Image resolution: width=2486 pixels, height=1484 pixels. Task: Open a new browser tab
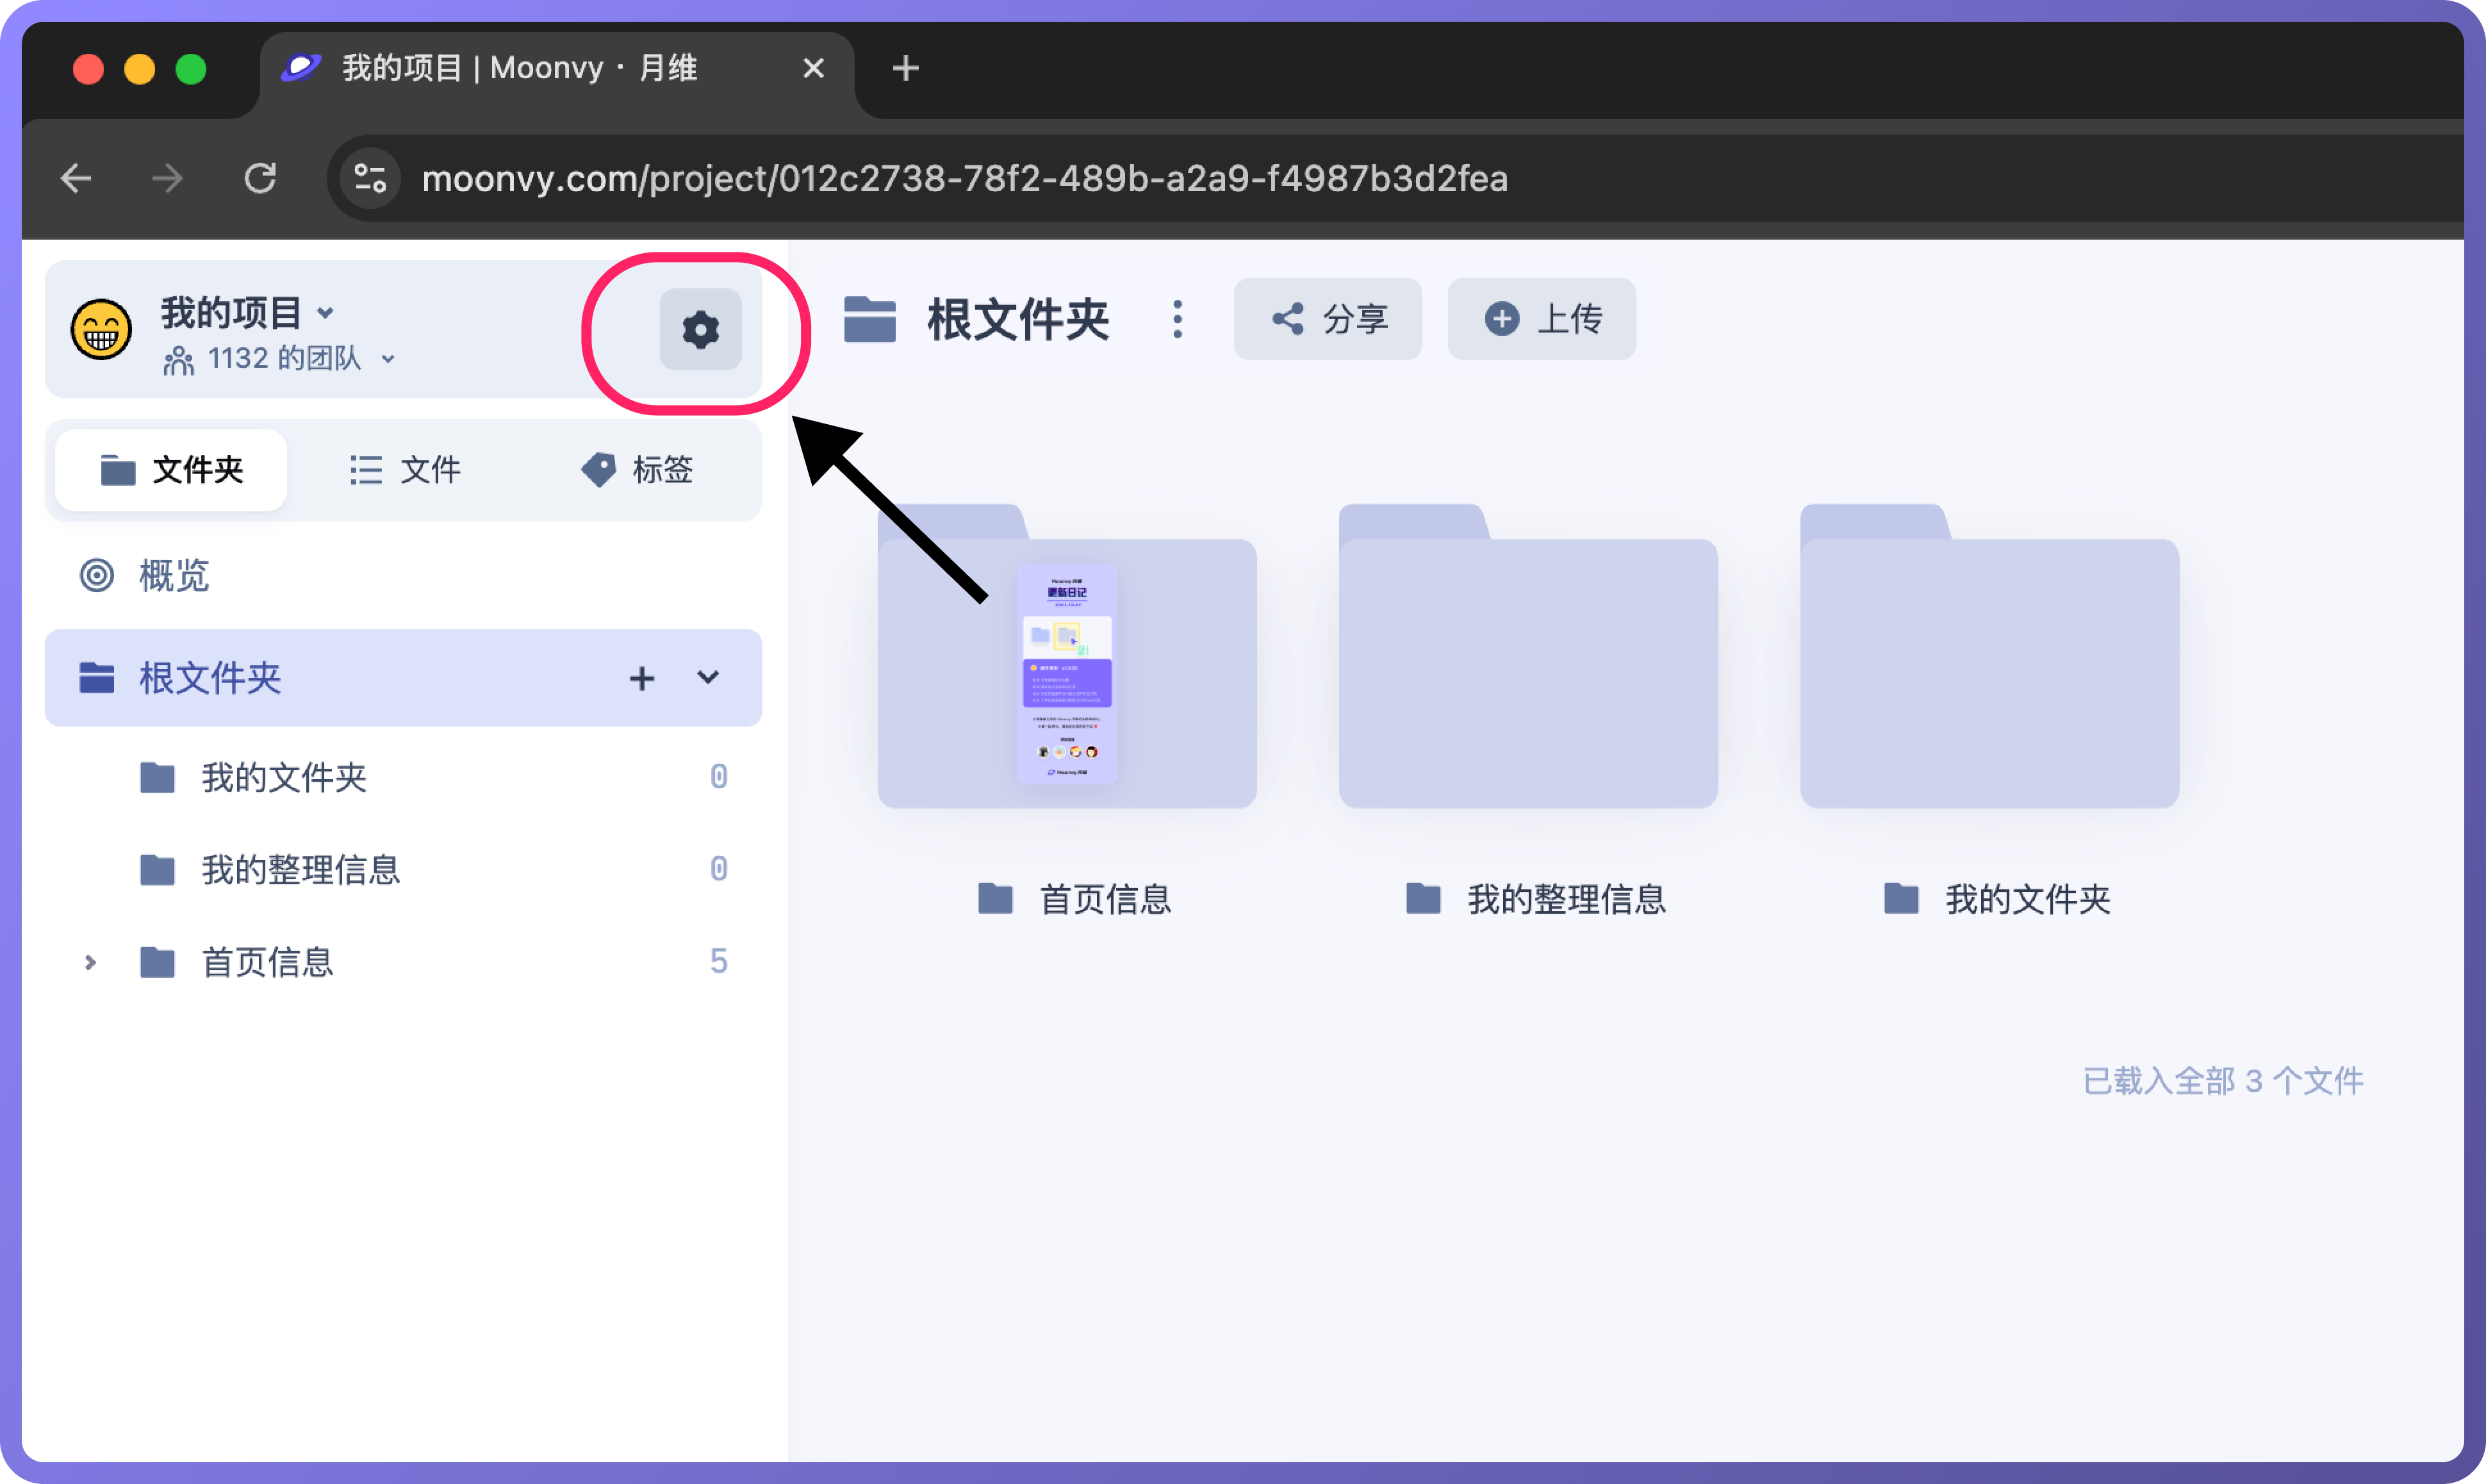pos(905,68)
